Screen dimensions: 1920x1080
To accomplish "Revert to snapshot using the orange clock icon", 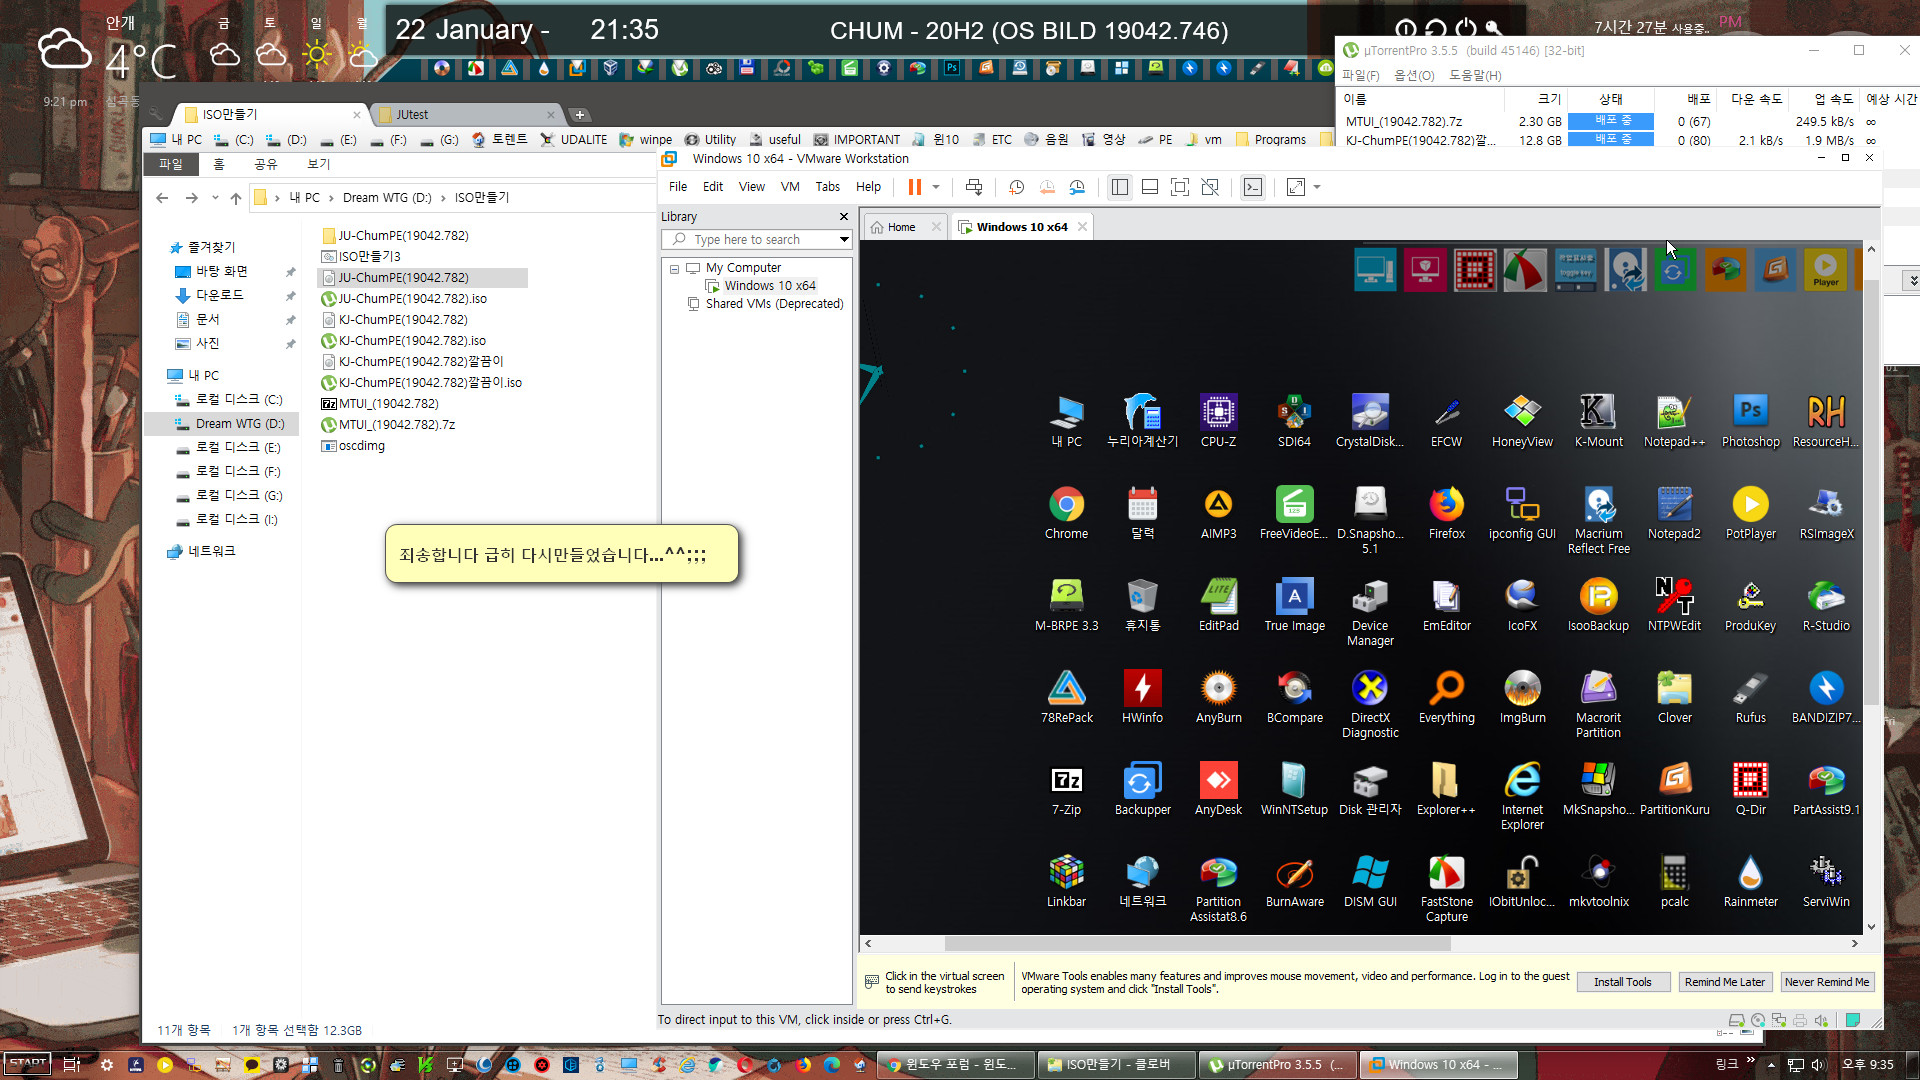I will click(1047, 187).
